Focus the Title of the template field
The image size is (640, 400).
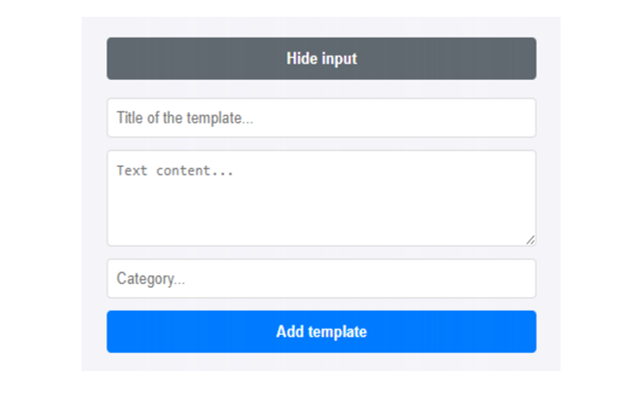pyautogui.click(x=321, y=118)
